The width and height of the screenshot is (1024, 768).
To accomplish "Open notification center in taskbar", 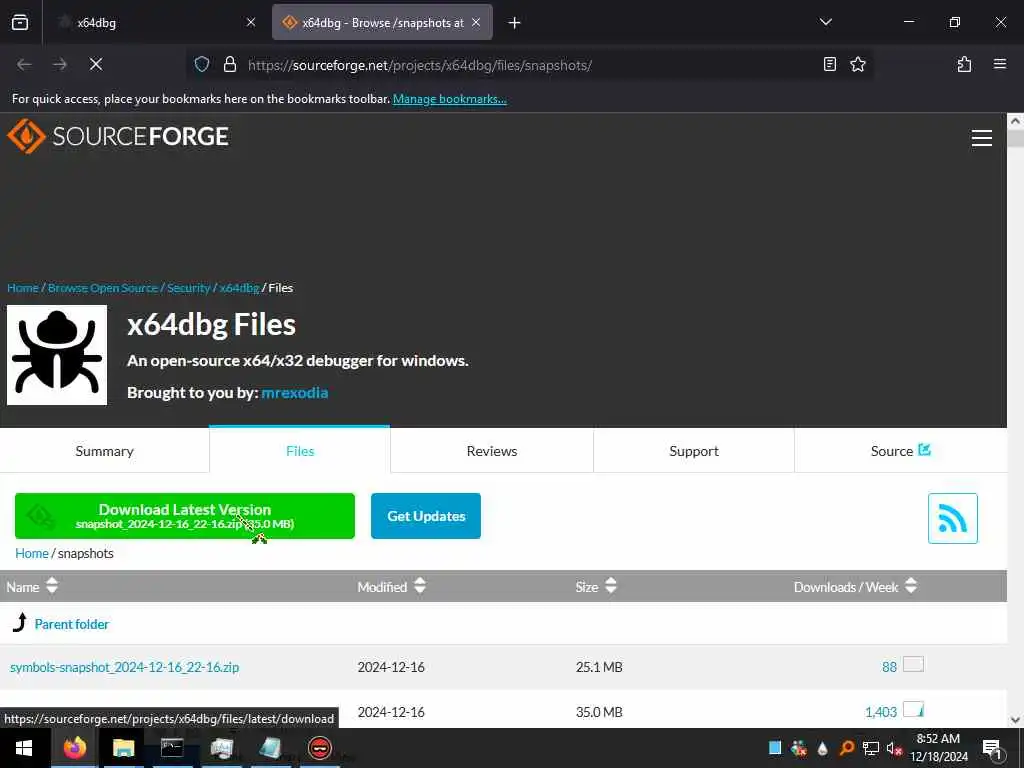I will 991,748.
